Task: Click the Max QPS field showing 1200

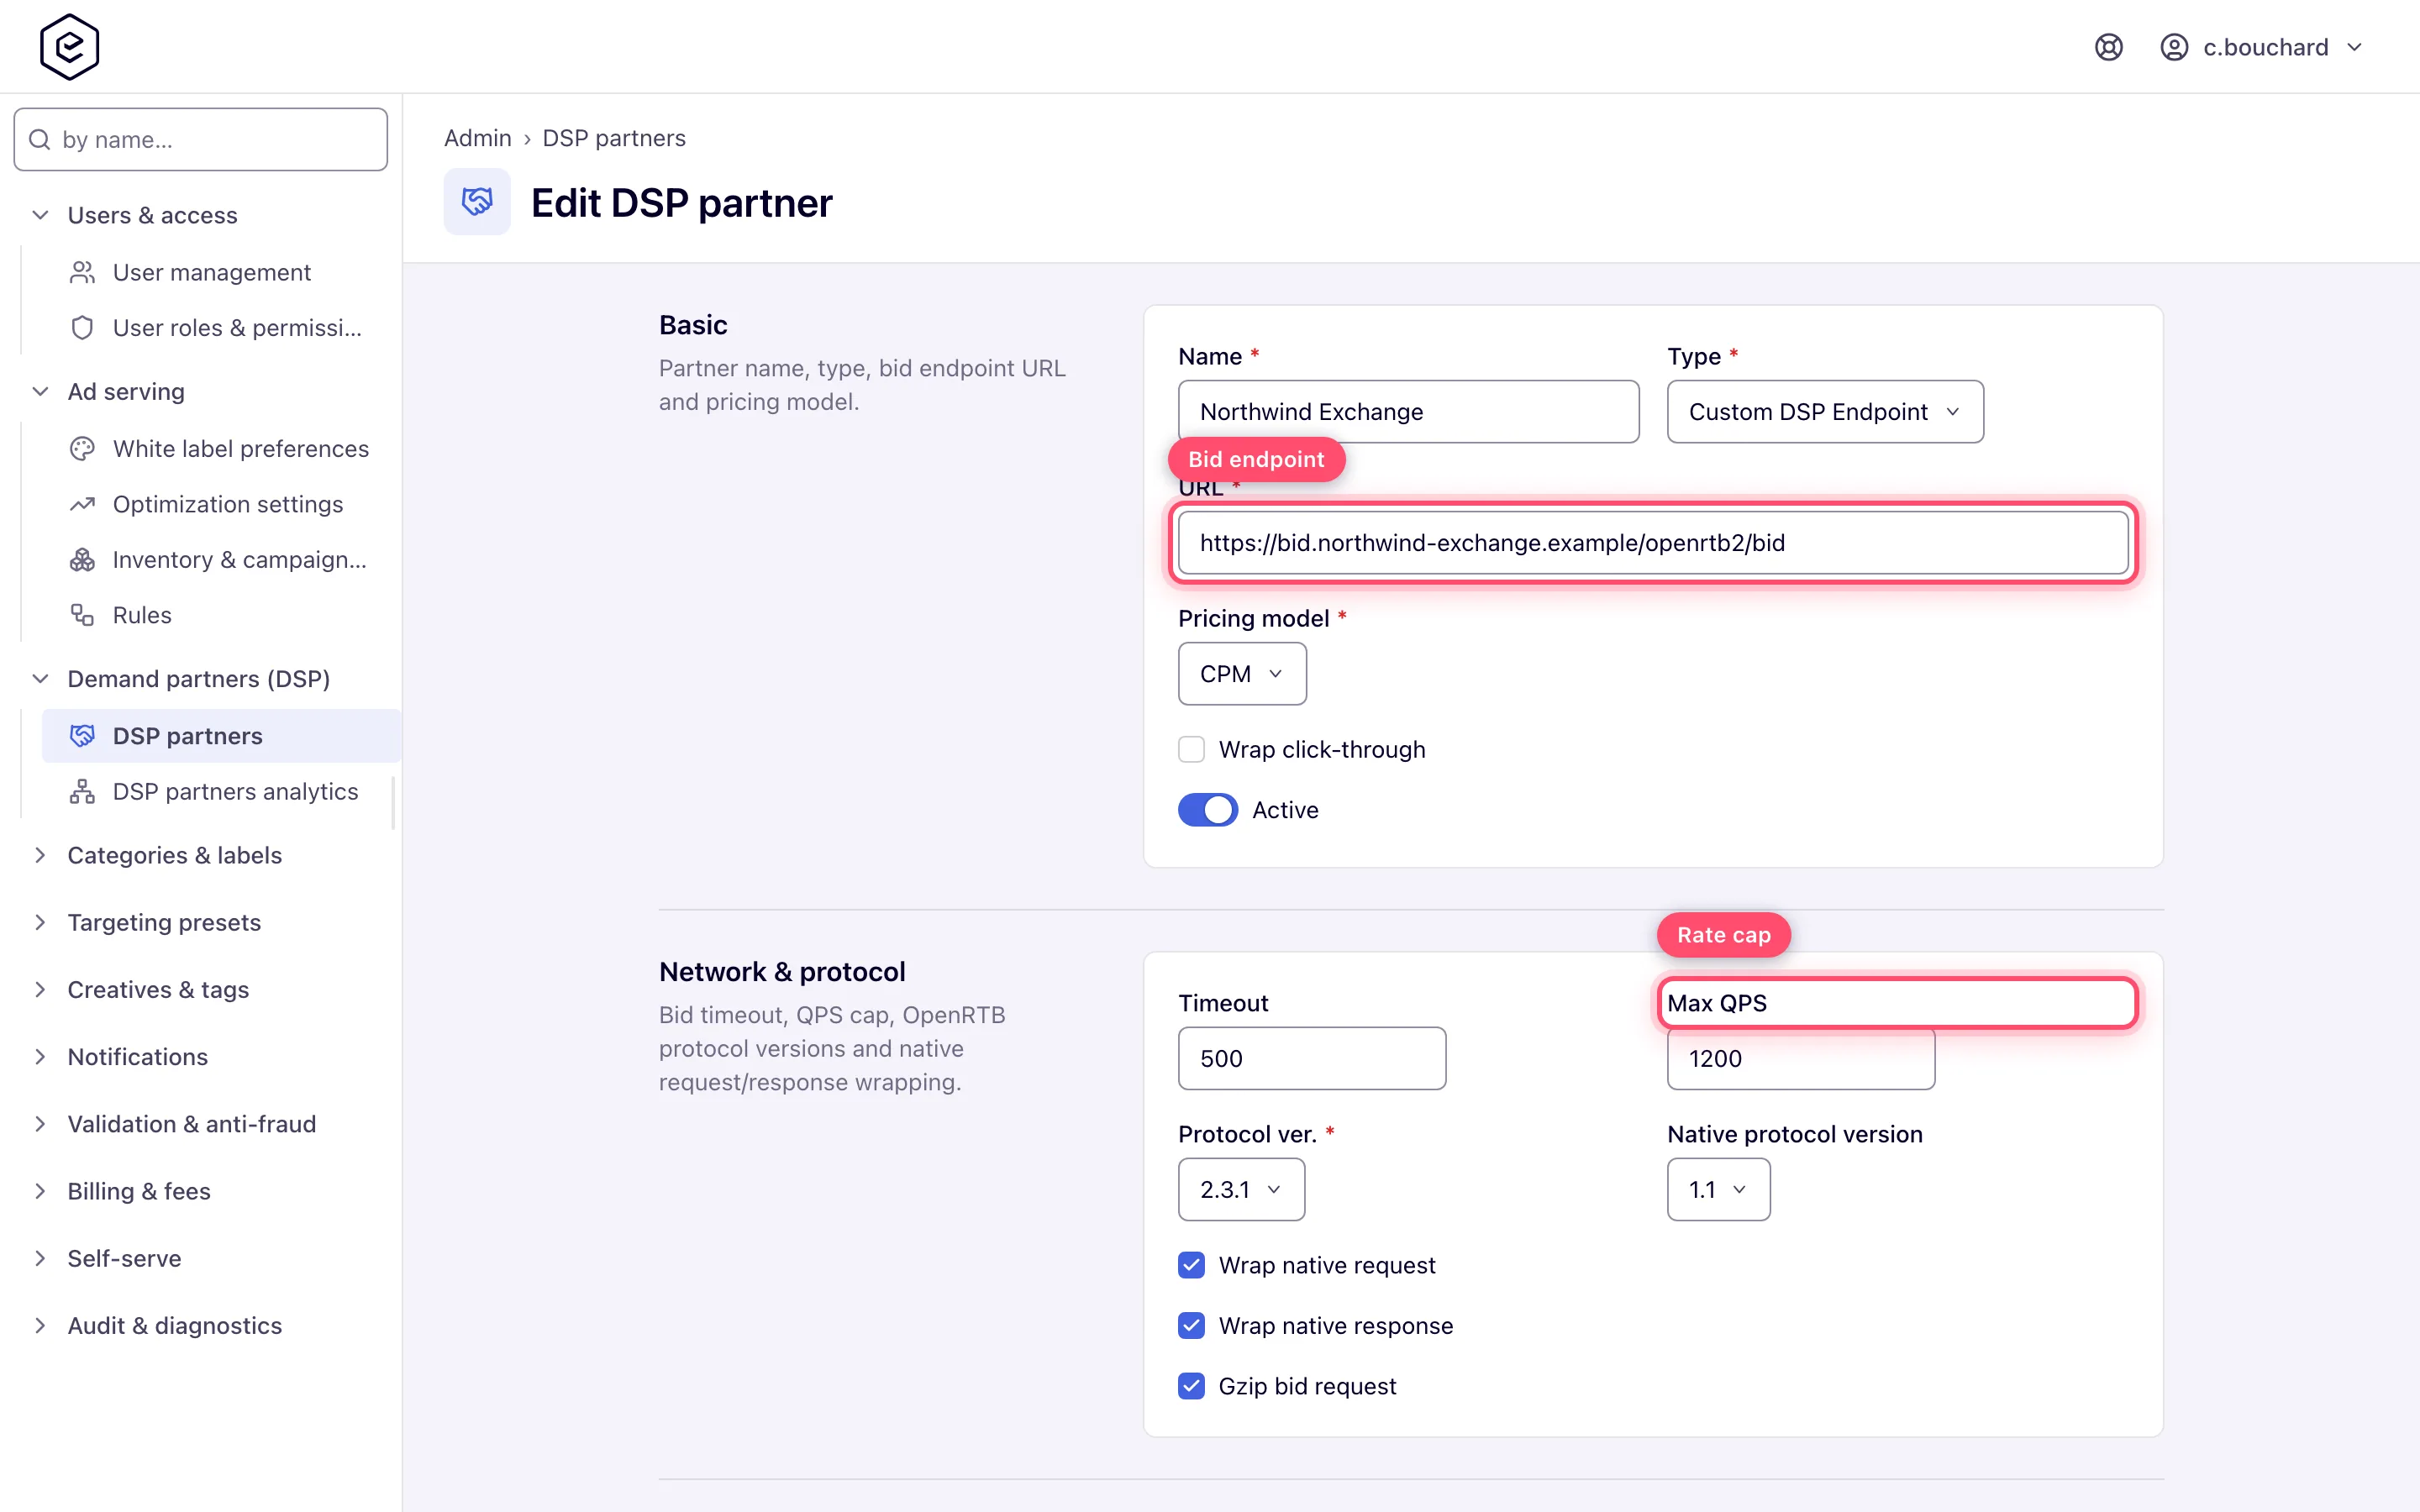Action: 1800,1059
